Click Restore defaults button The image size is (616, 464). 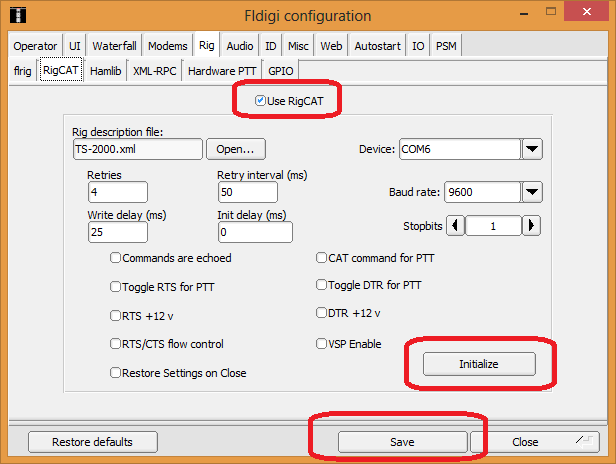click(x=91, y=441)
